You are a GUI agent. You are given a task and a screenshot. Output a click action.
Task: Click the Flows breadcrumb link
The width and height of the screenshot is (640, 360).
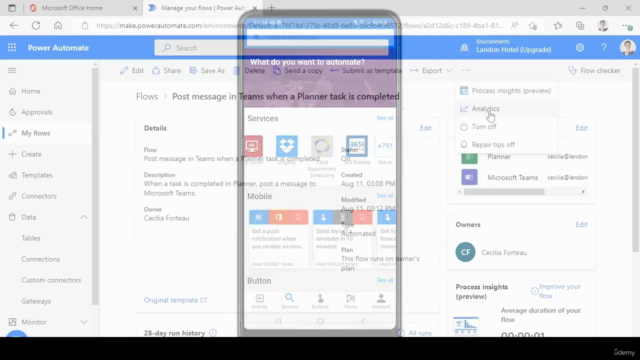pos(147,96)
